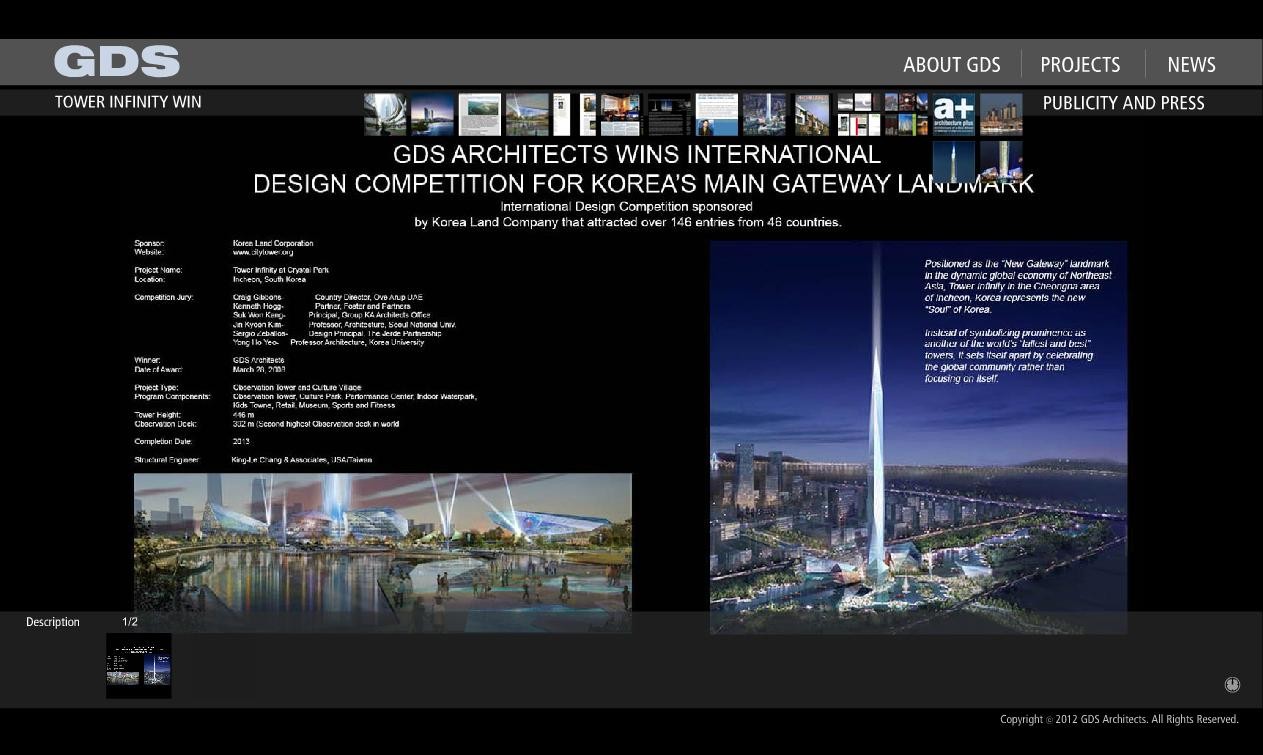Open the tower thumbnail below the a+ thumbnail
Viewport: 1263px width, 755px height.
953,162
